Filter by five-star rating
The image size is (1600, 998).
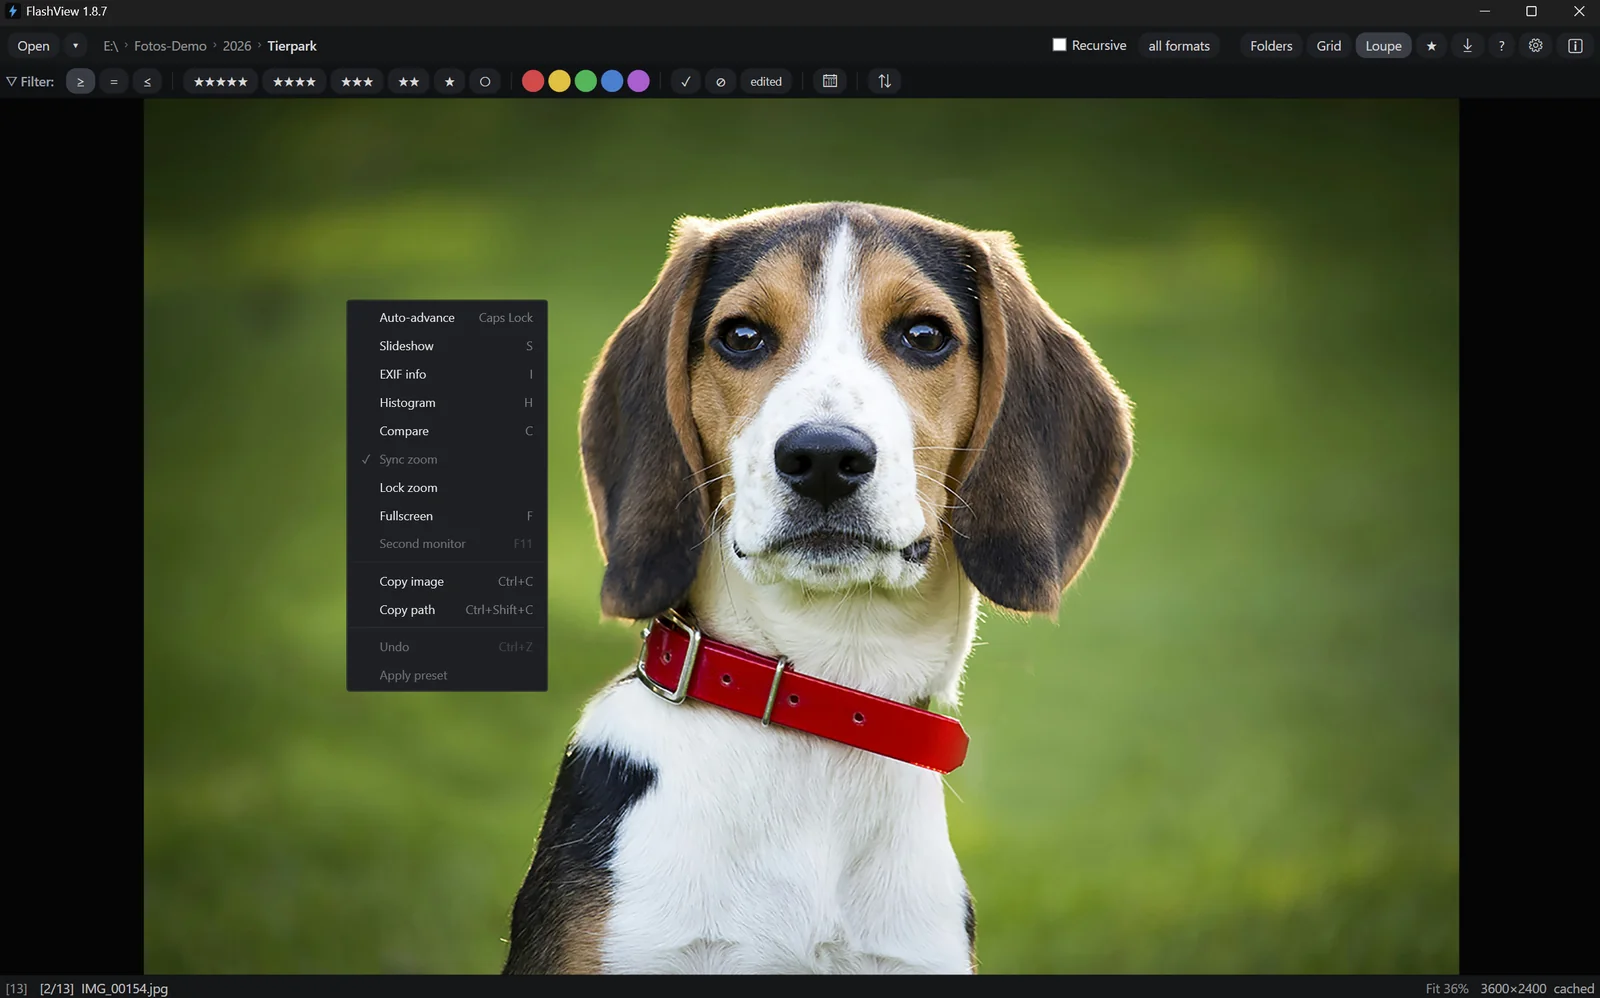[x=220, y=82]
